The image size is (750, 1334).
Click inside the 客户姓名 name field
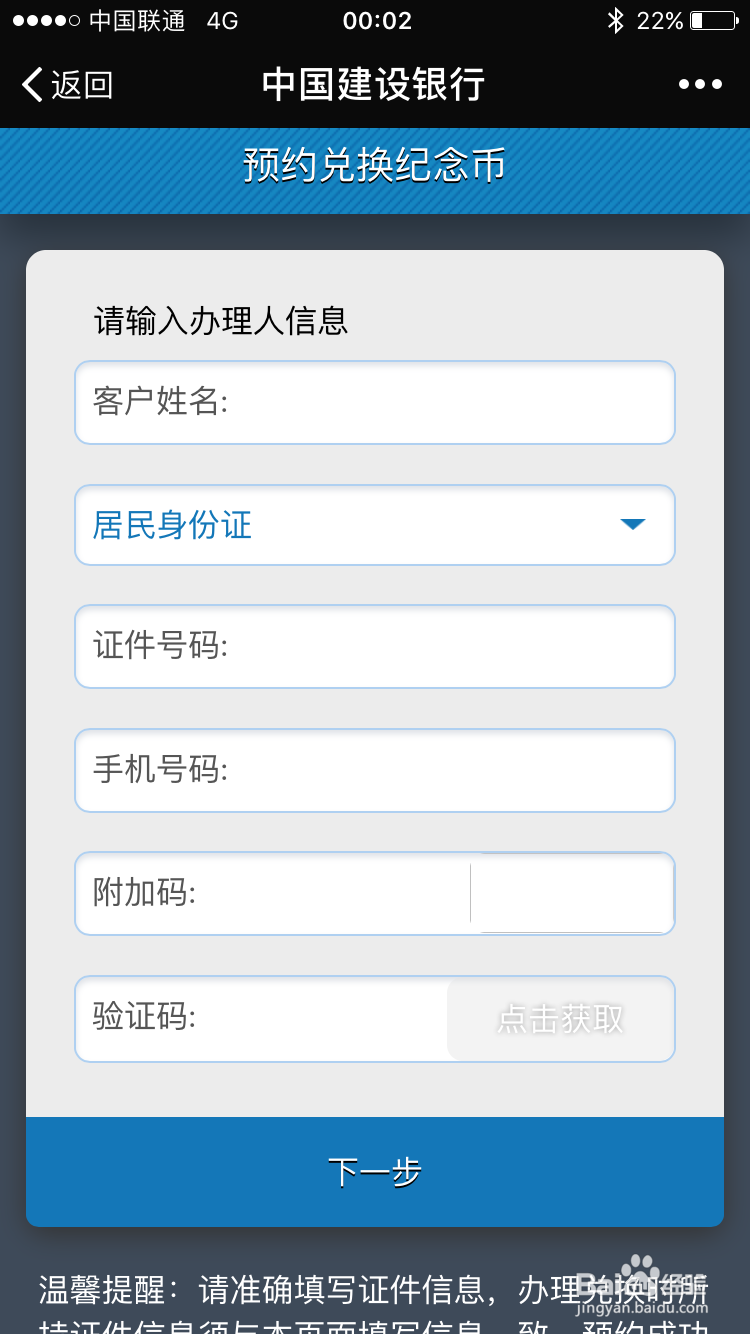coord(375,403)
